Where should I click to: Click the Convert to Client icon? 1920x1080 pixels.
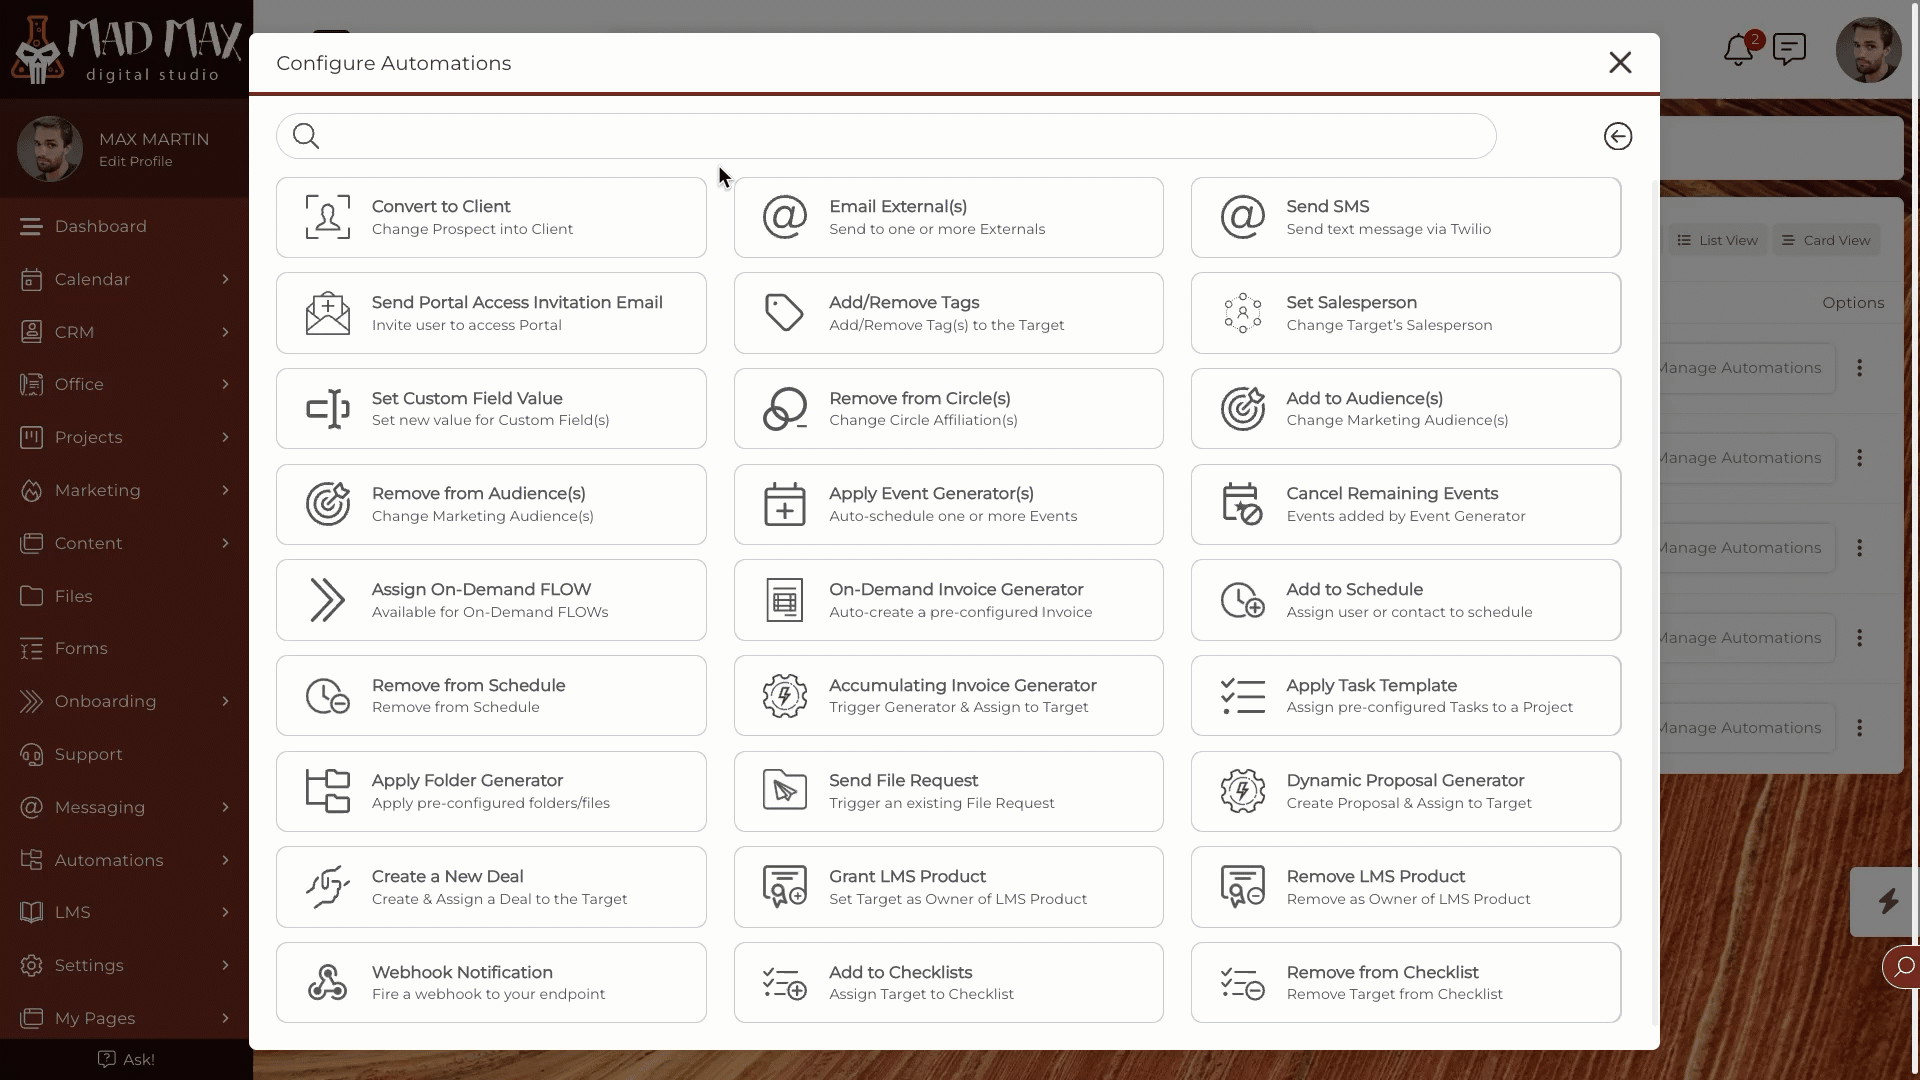(327, 216)
